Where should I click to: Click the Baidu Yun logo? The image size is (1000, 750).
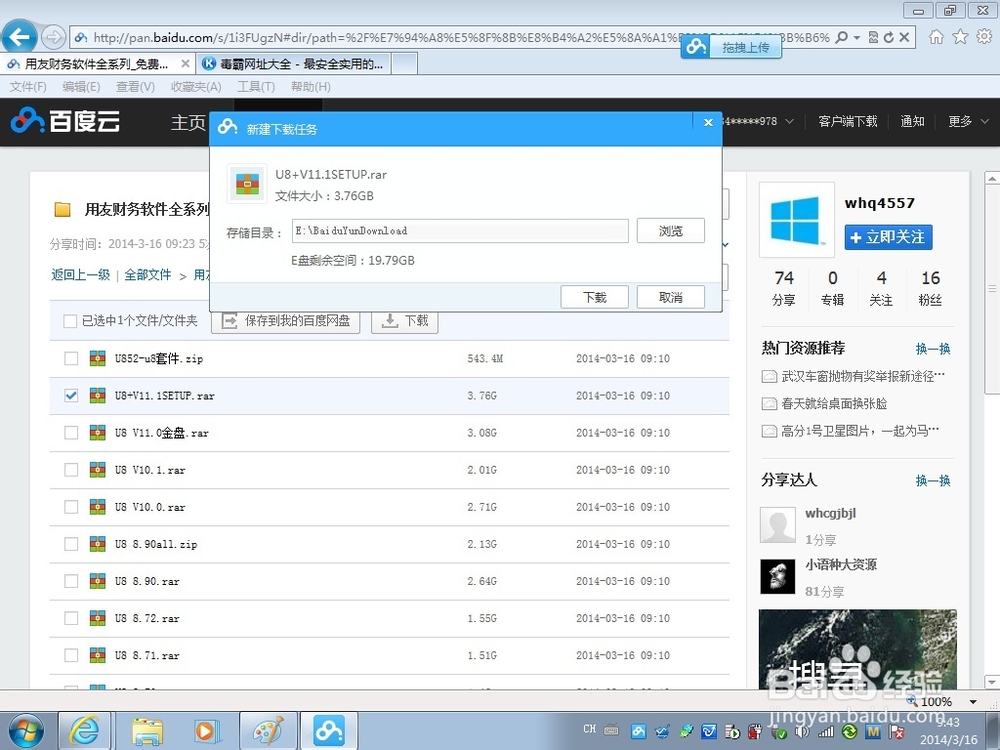[x=65, y=121]
